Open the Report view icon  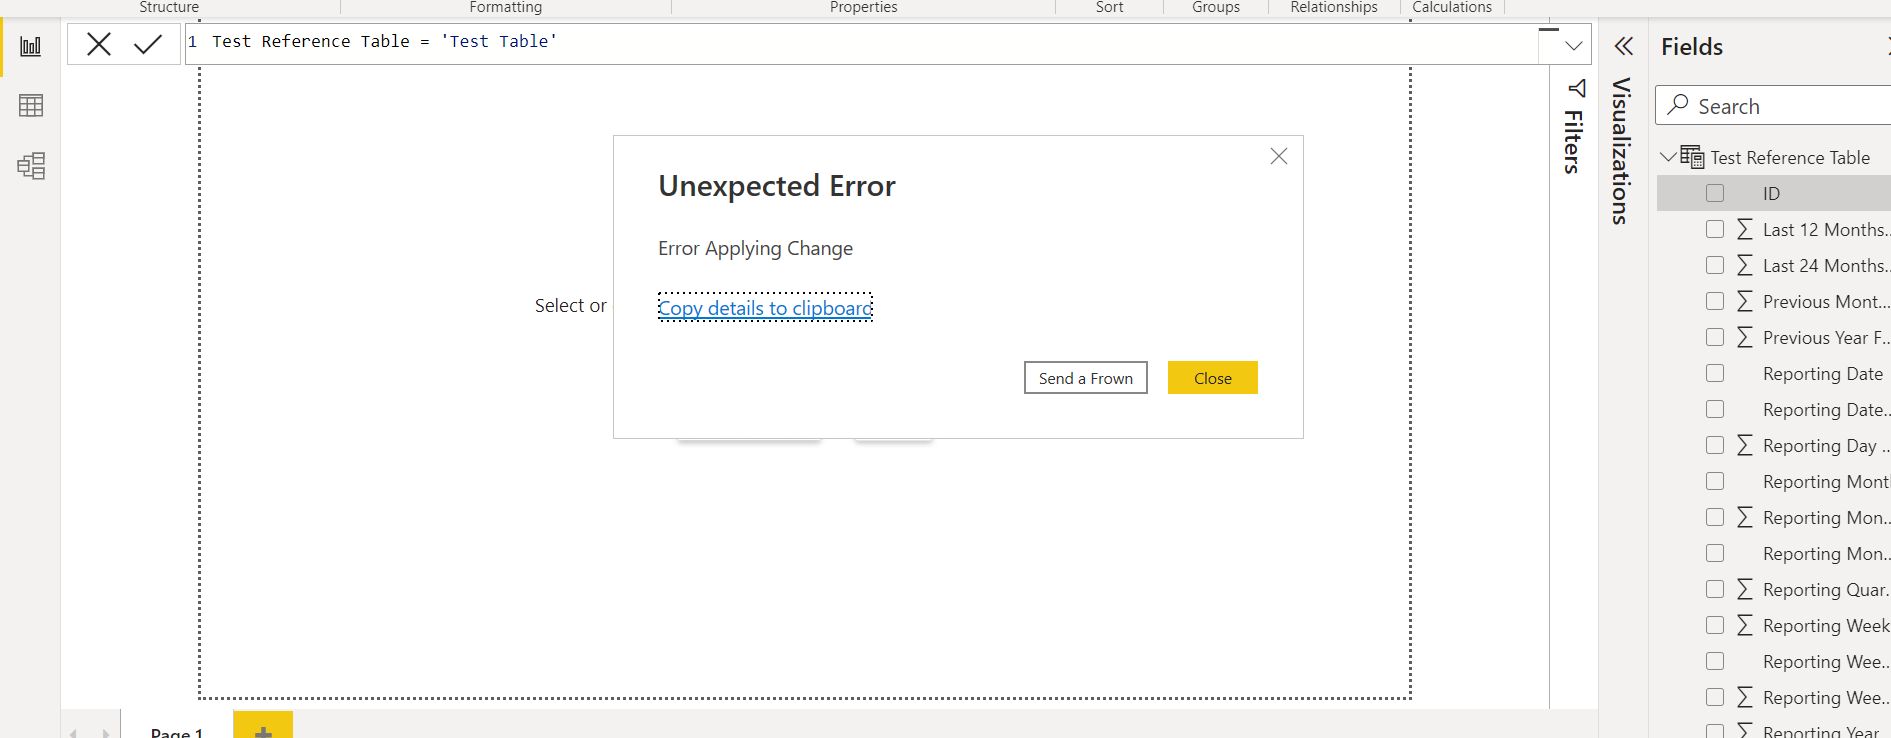click(x=31, y=46)
